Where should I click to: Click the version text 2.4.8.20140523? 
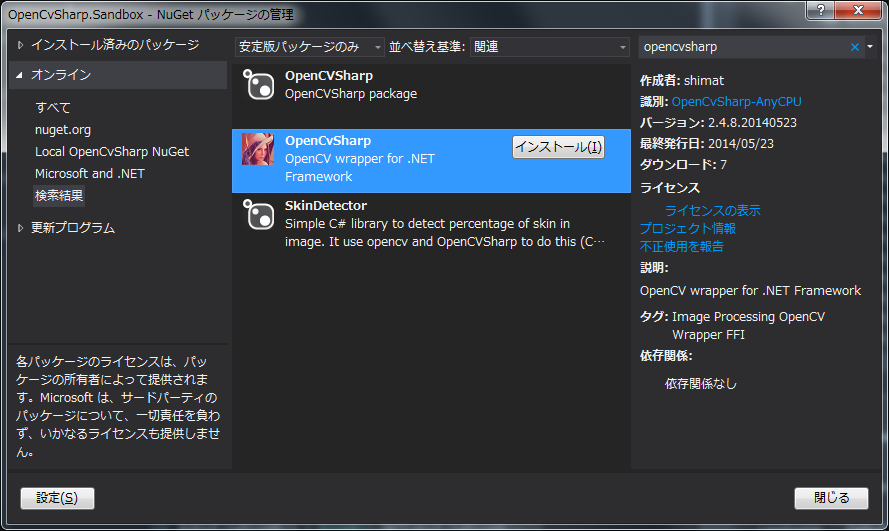752,123
